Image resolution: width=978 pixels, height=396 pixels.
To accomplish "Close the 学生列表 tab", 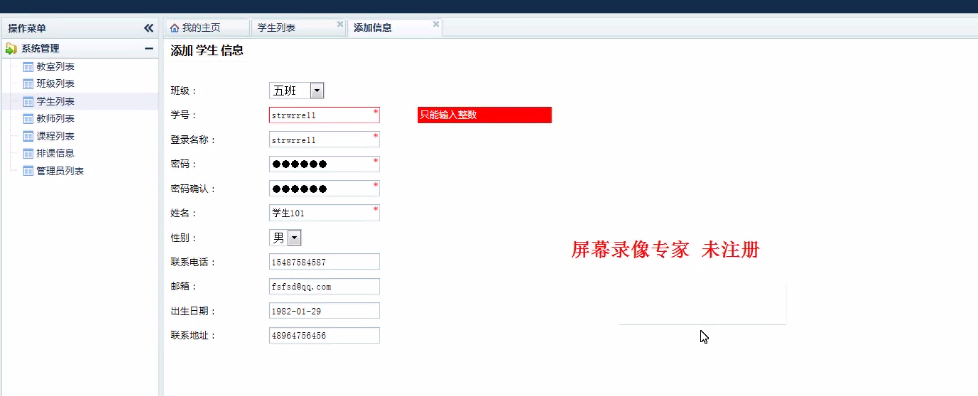I will [x=340, y=24].
